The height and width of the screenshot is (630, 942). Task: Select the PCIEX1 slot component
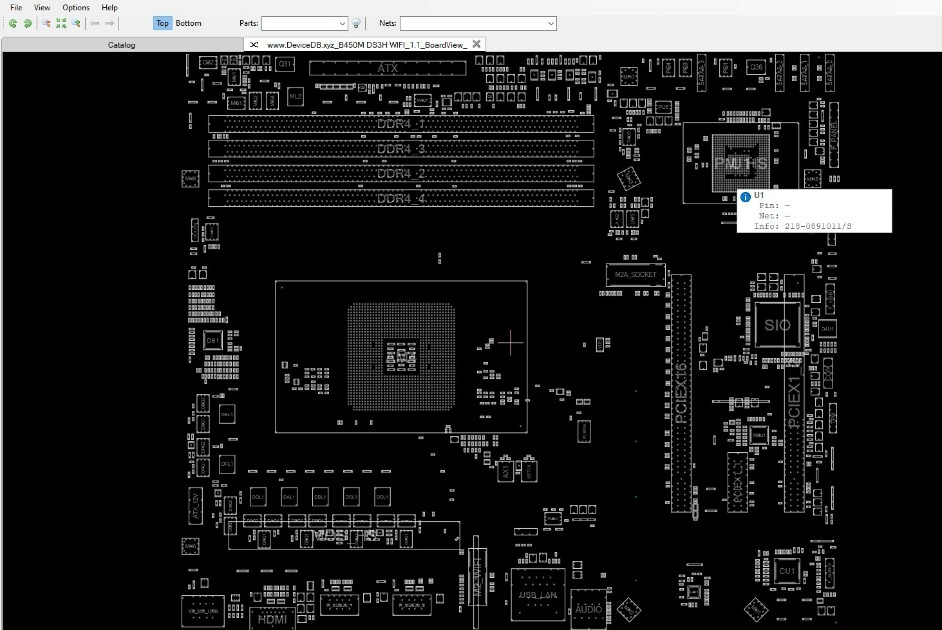[794, 393]
